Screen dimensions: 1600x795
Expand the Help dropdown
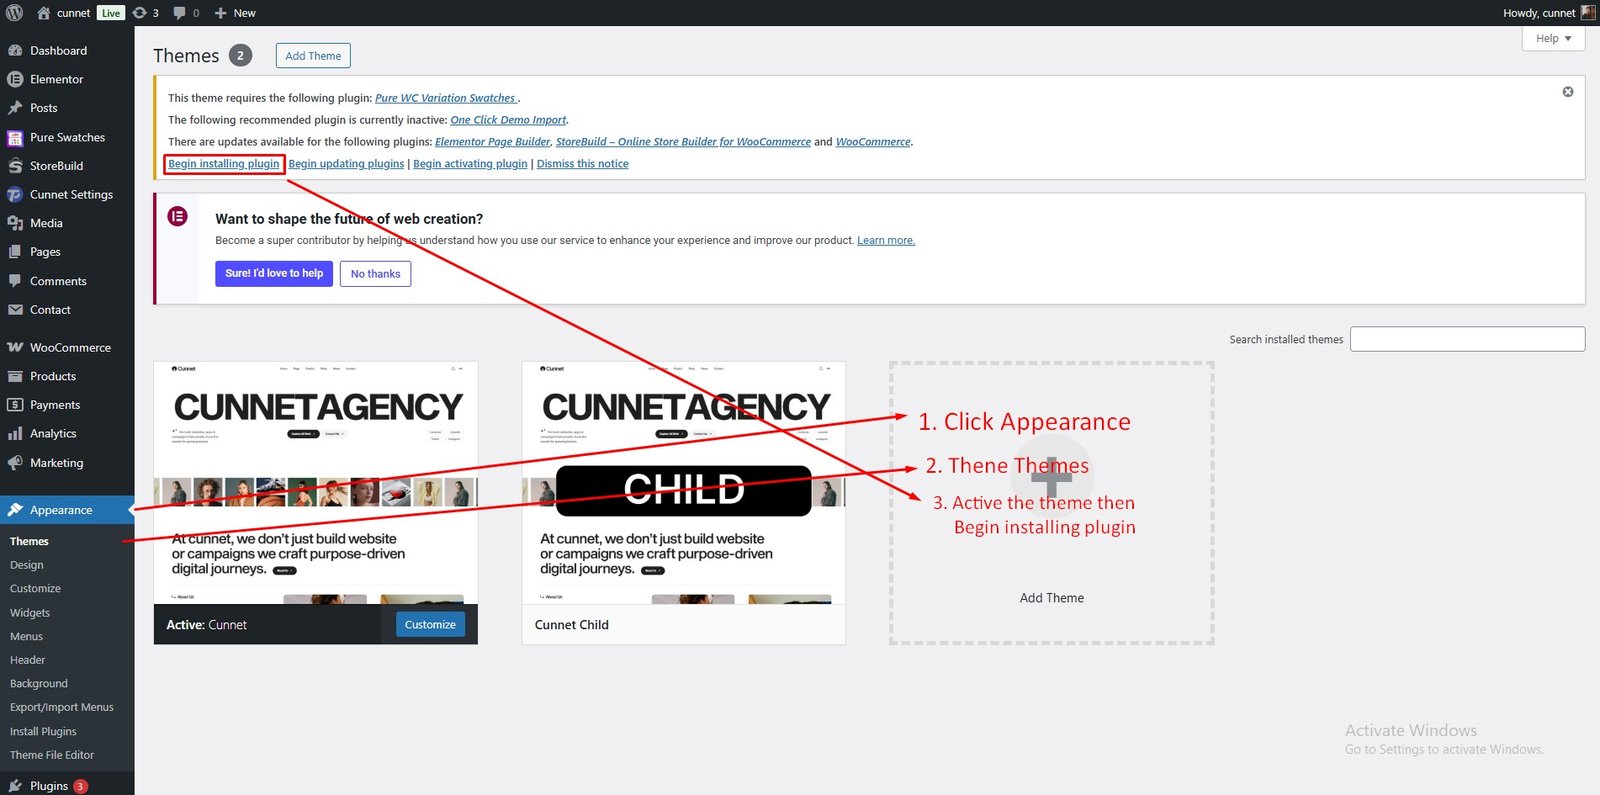1553,38
